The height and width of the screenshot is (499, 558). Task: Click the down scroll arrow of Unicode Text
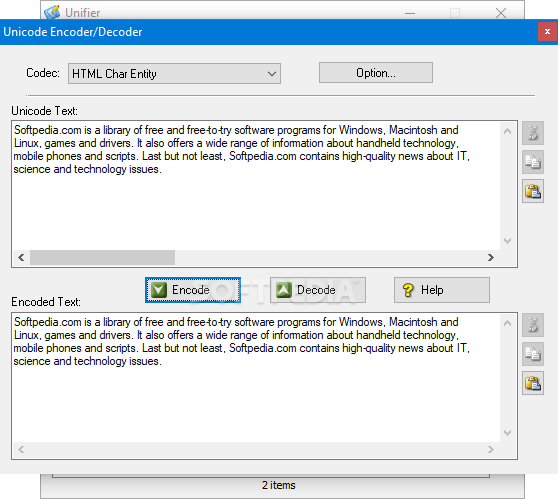tap(508, 241)
